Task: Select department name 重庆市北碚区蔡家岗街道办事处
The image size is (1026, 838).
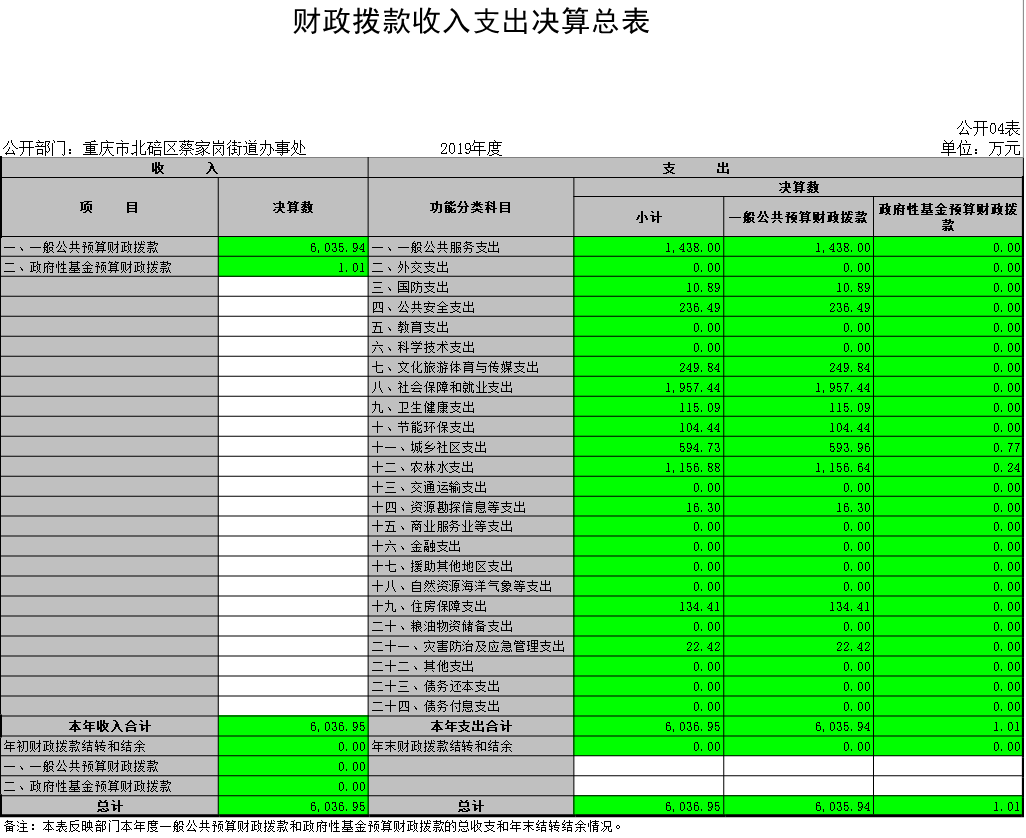Action: pos(194,148)
